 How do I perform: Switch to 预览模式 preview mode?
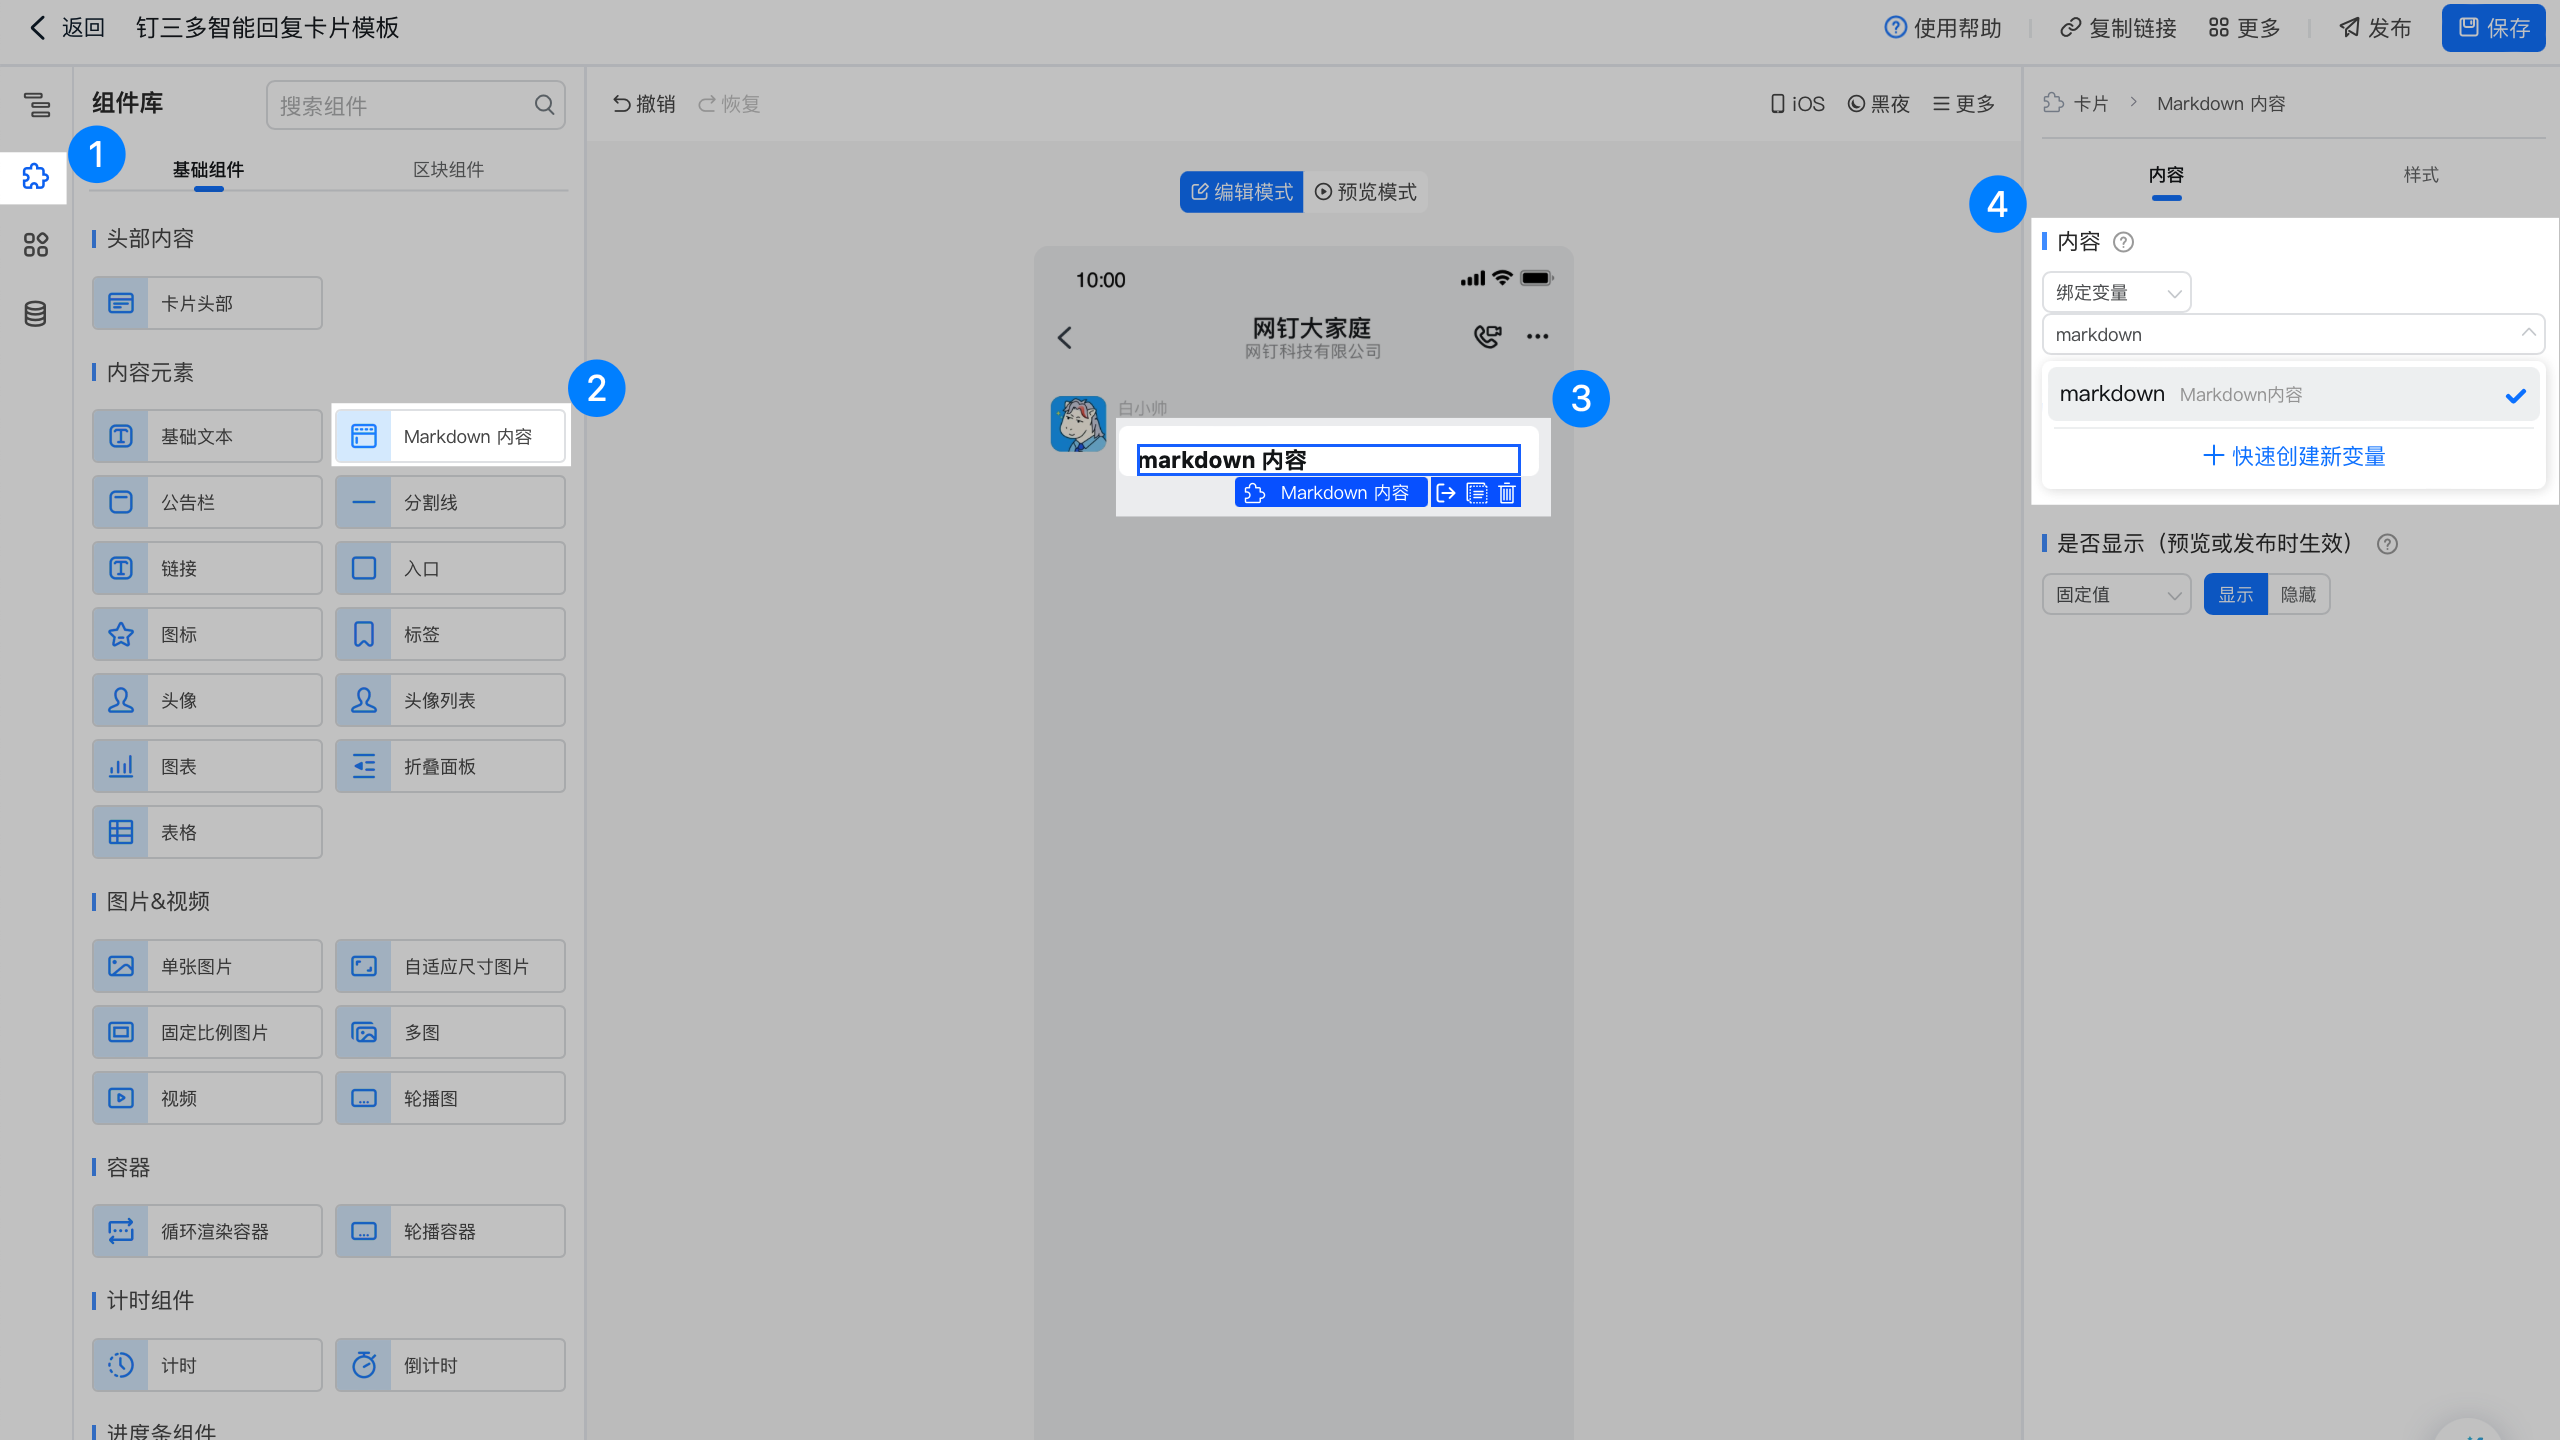[1365, 192]
